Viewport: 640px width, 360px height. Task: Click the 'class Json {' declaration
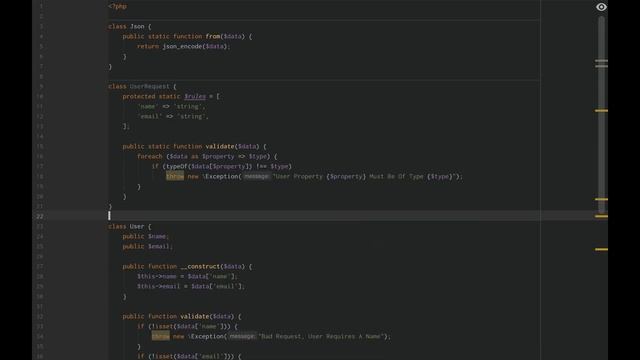tap(130, 27)
